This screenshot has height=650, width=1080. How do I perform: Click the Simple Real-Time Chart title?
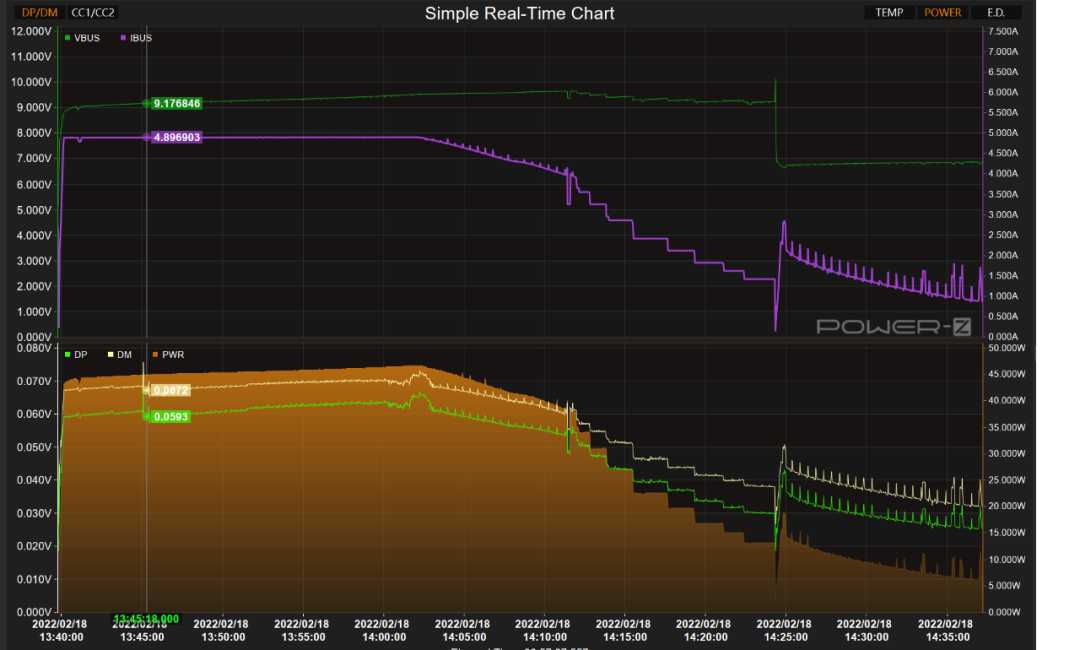[x=519, y=13]
